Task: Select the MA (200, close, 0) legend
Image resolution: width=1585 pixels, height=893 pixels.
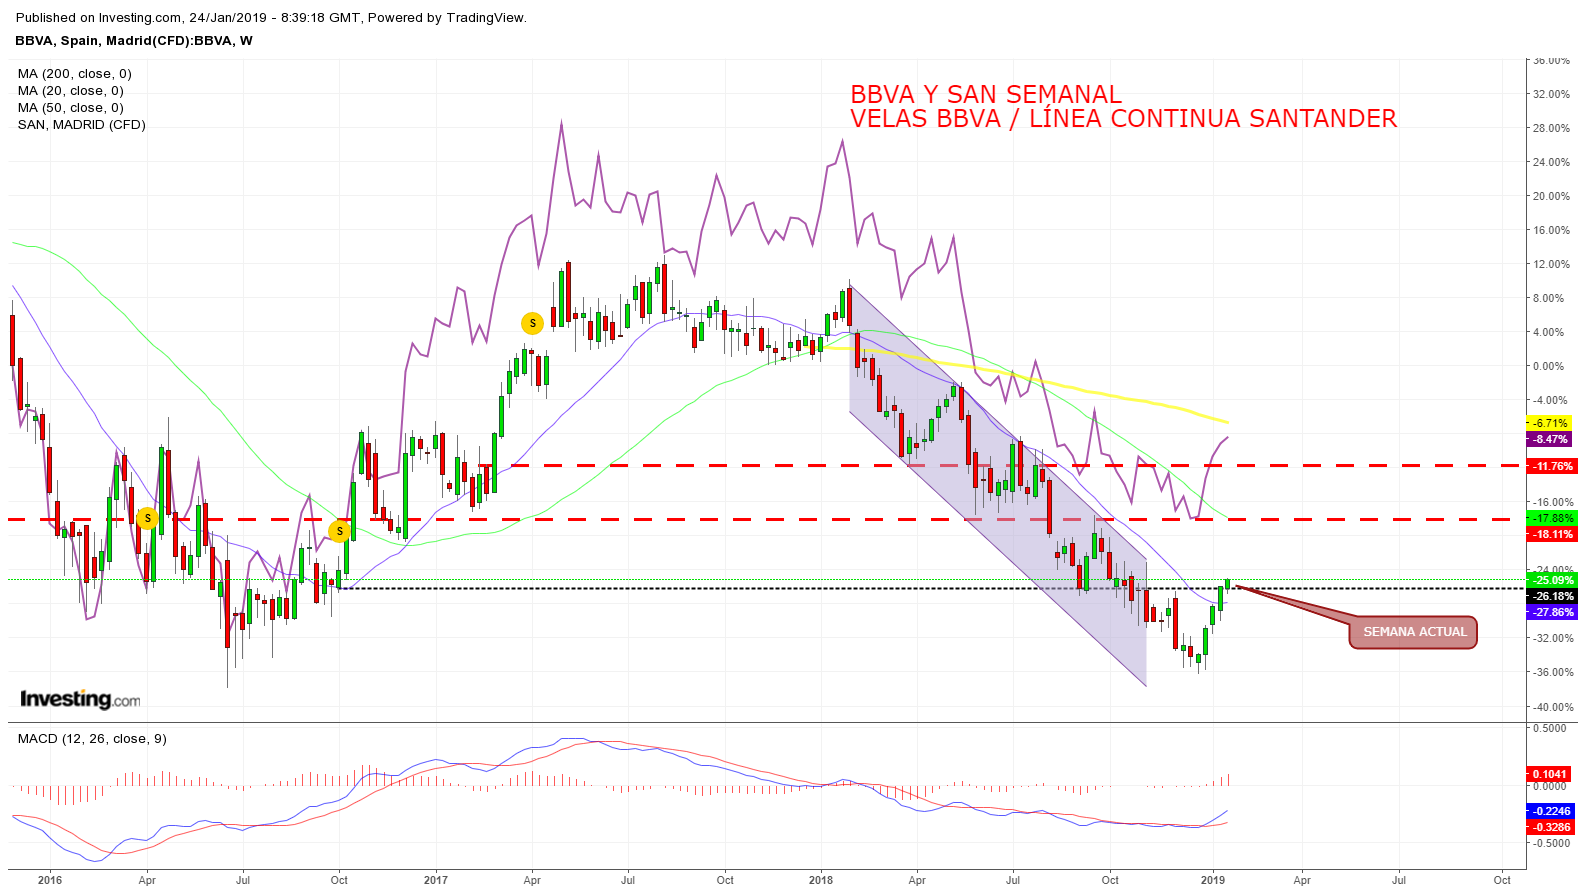Action: (x=74, y=74)
